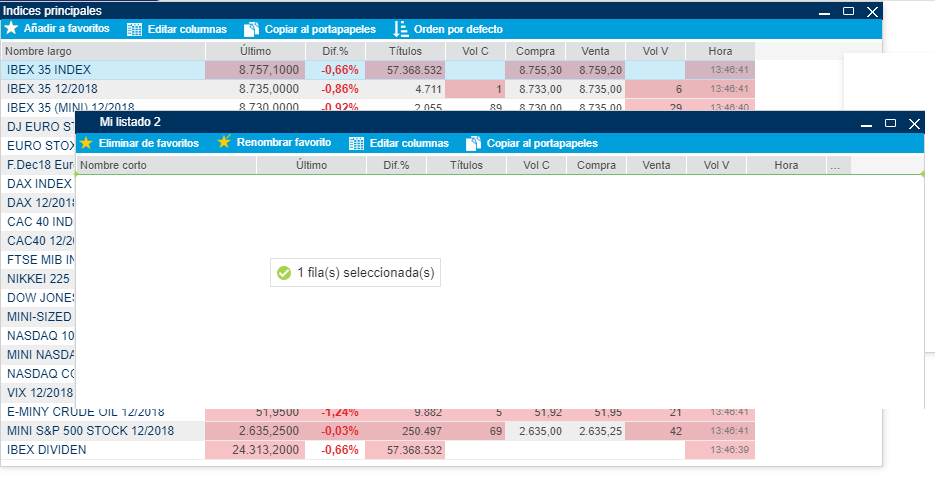Image resolution: width=935 pixels, height=481 pixels.
Task: Click Editar columnas text in Indices principales
Action: (x=187, y=29)
